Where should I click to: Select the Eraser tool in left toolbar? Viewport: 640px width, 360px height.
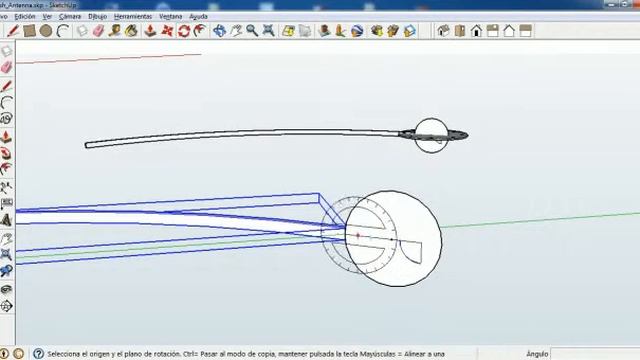(7, 67)
